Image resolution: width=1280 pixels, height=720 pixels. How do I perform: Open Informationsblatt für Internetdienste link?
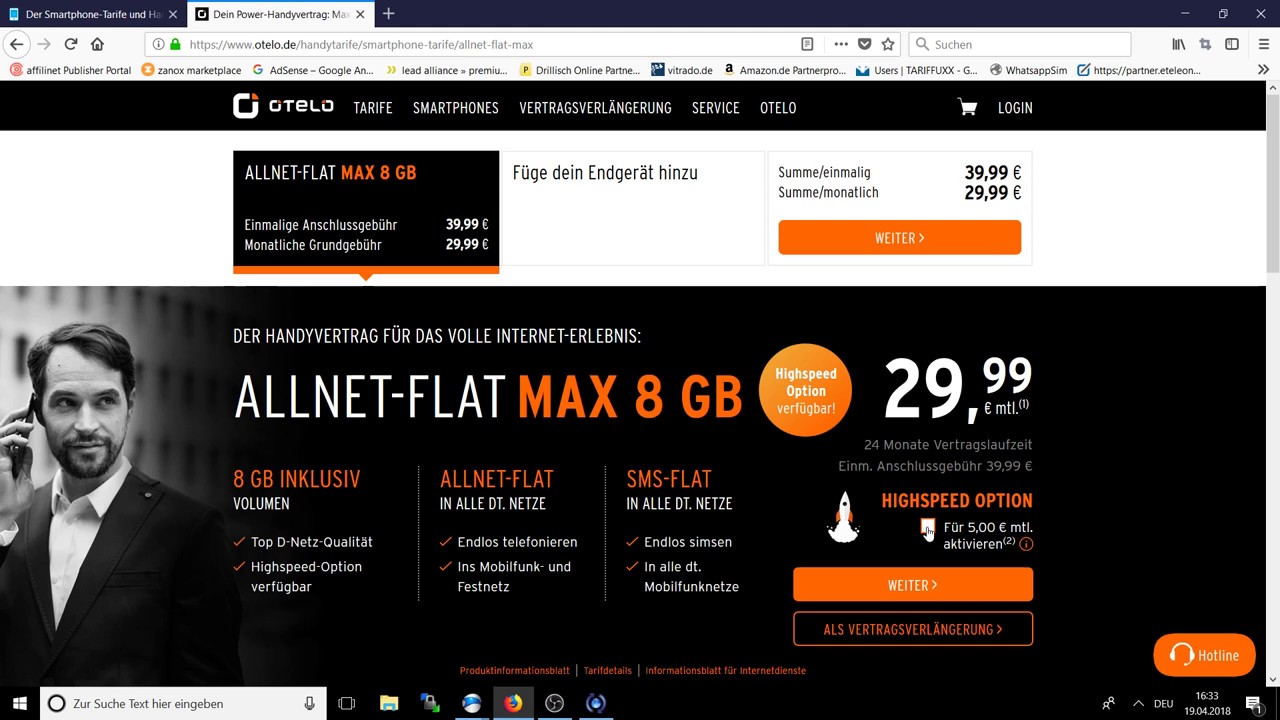[x=726, y=671]
